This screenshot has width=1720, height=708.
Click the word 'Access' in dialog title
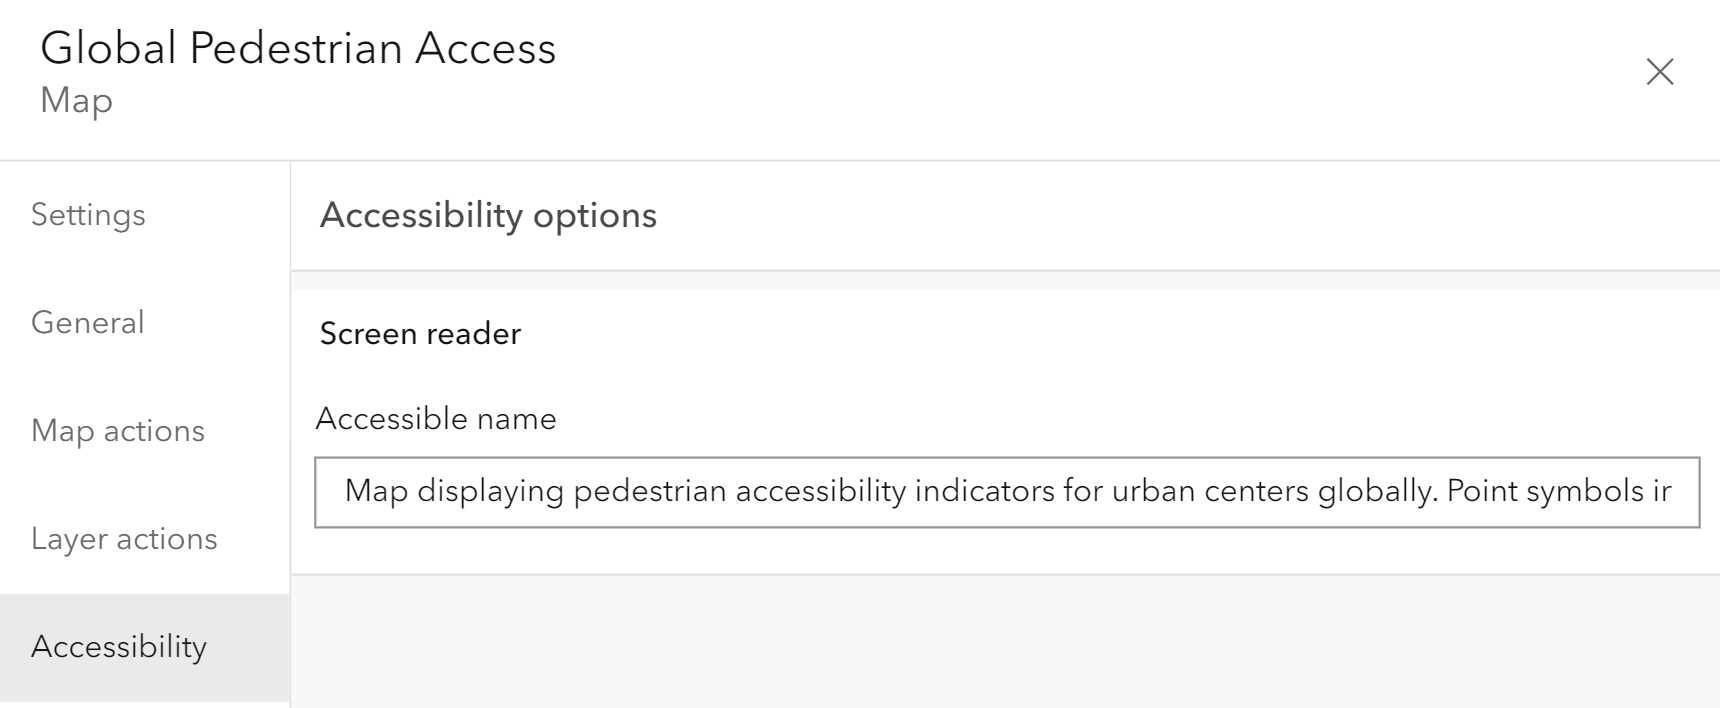[486, 49]
